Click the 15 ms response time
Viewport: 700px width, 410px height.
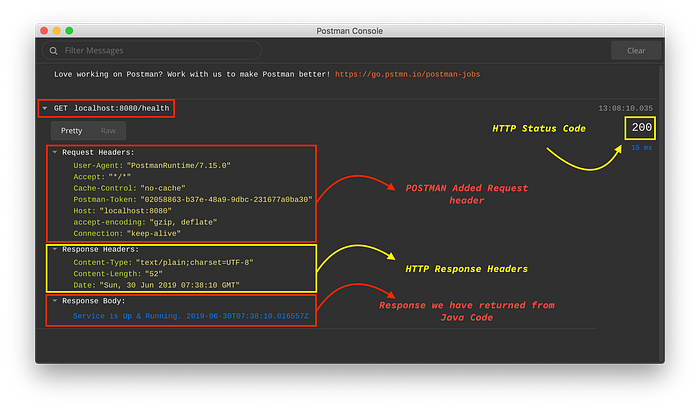pyautogui.click(x=642, y=147)
